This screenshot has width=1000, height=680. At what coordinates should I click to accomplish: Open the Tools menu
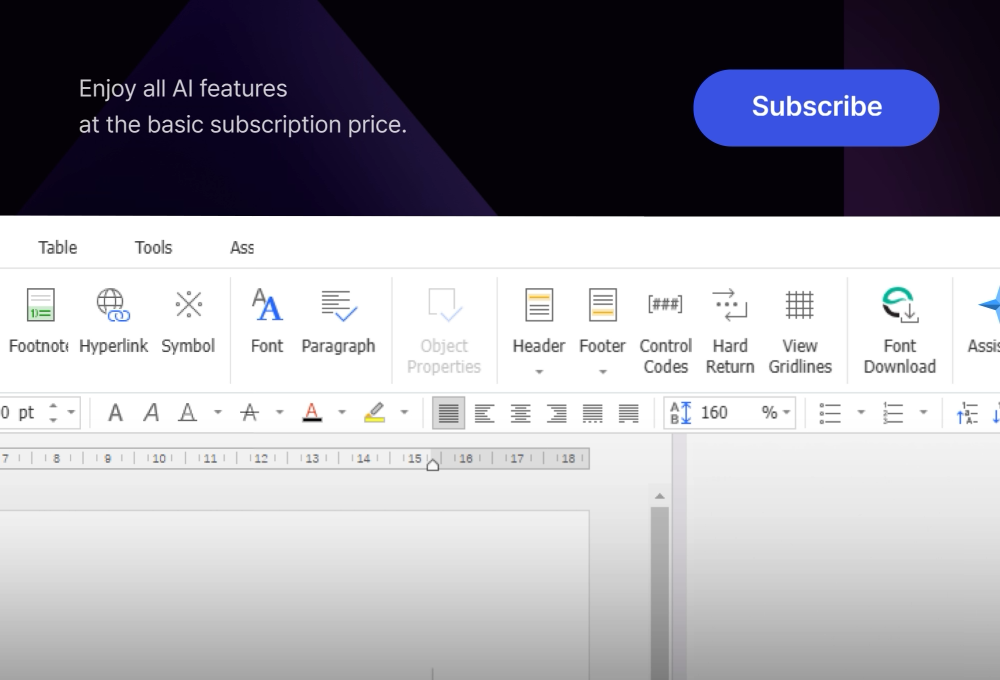tap(153, 247)
